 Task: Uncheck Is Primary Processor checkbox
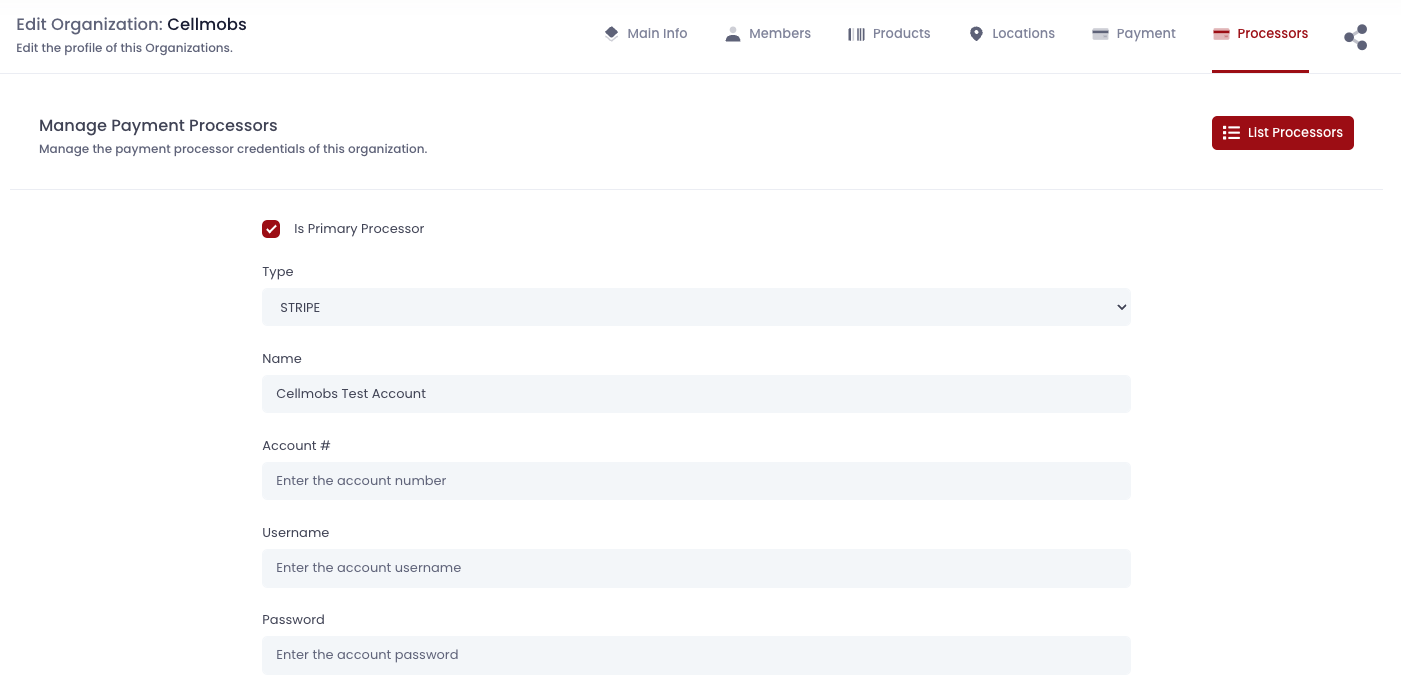[x=271, y=229]
